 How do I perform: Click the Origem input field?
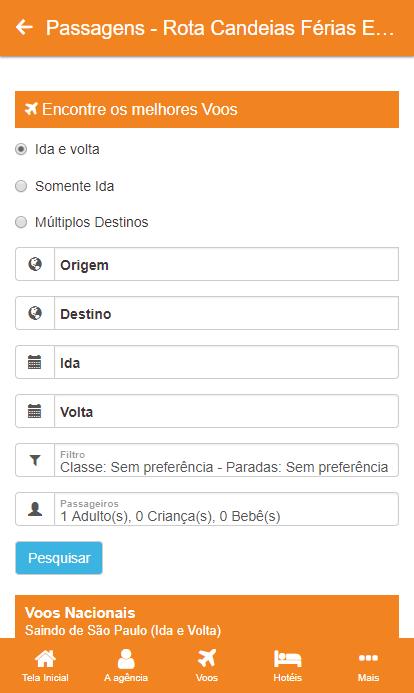pyautogui.click(x=226, y=264)
